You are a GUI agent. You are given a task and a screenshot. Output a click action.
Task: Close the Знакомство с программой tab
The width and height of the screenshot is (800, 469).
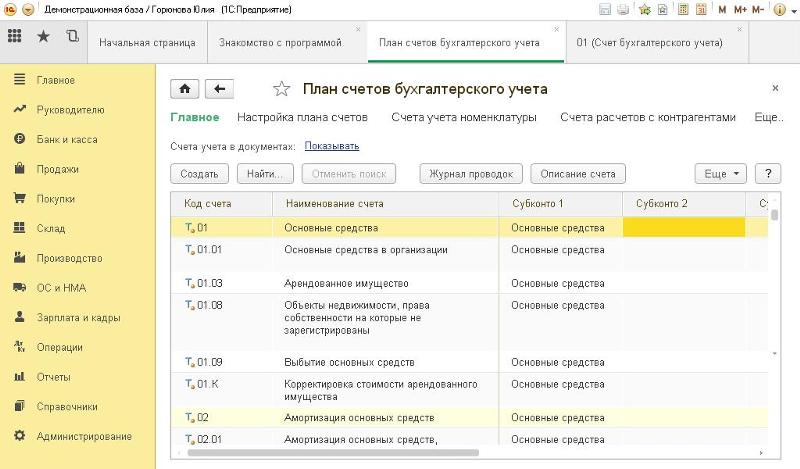pos(358,29)
